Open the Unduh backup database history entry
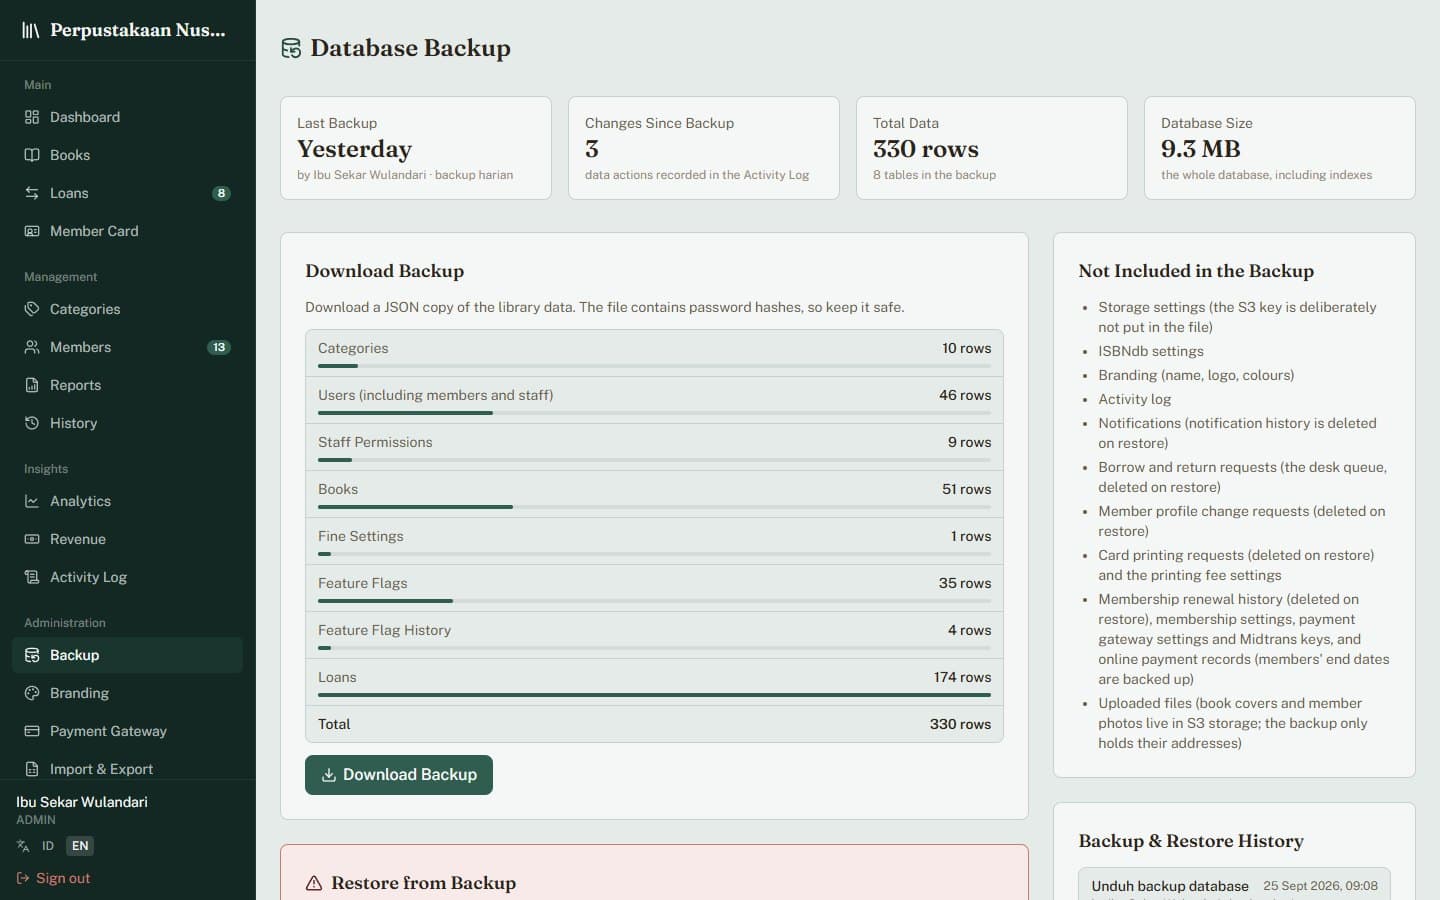 [1234, 884]
